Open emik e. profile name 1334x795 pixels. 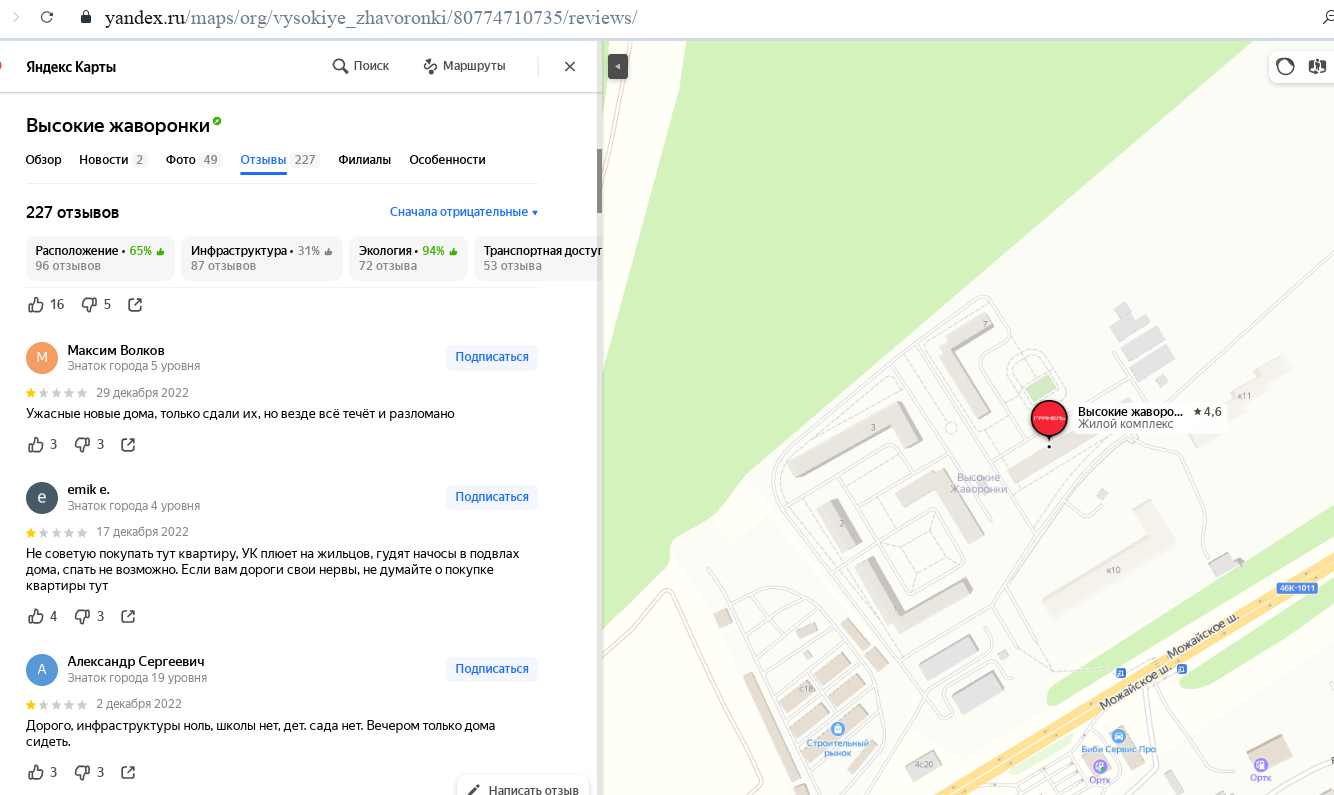pos(88,489)
